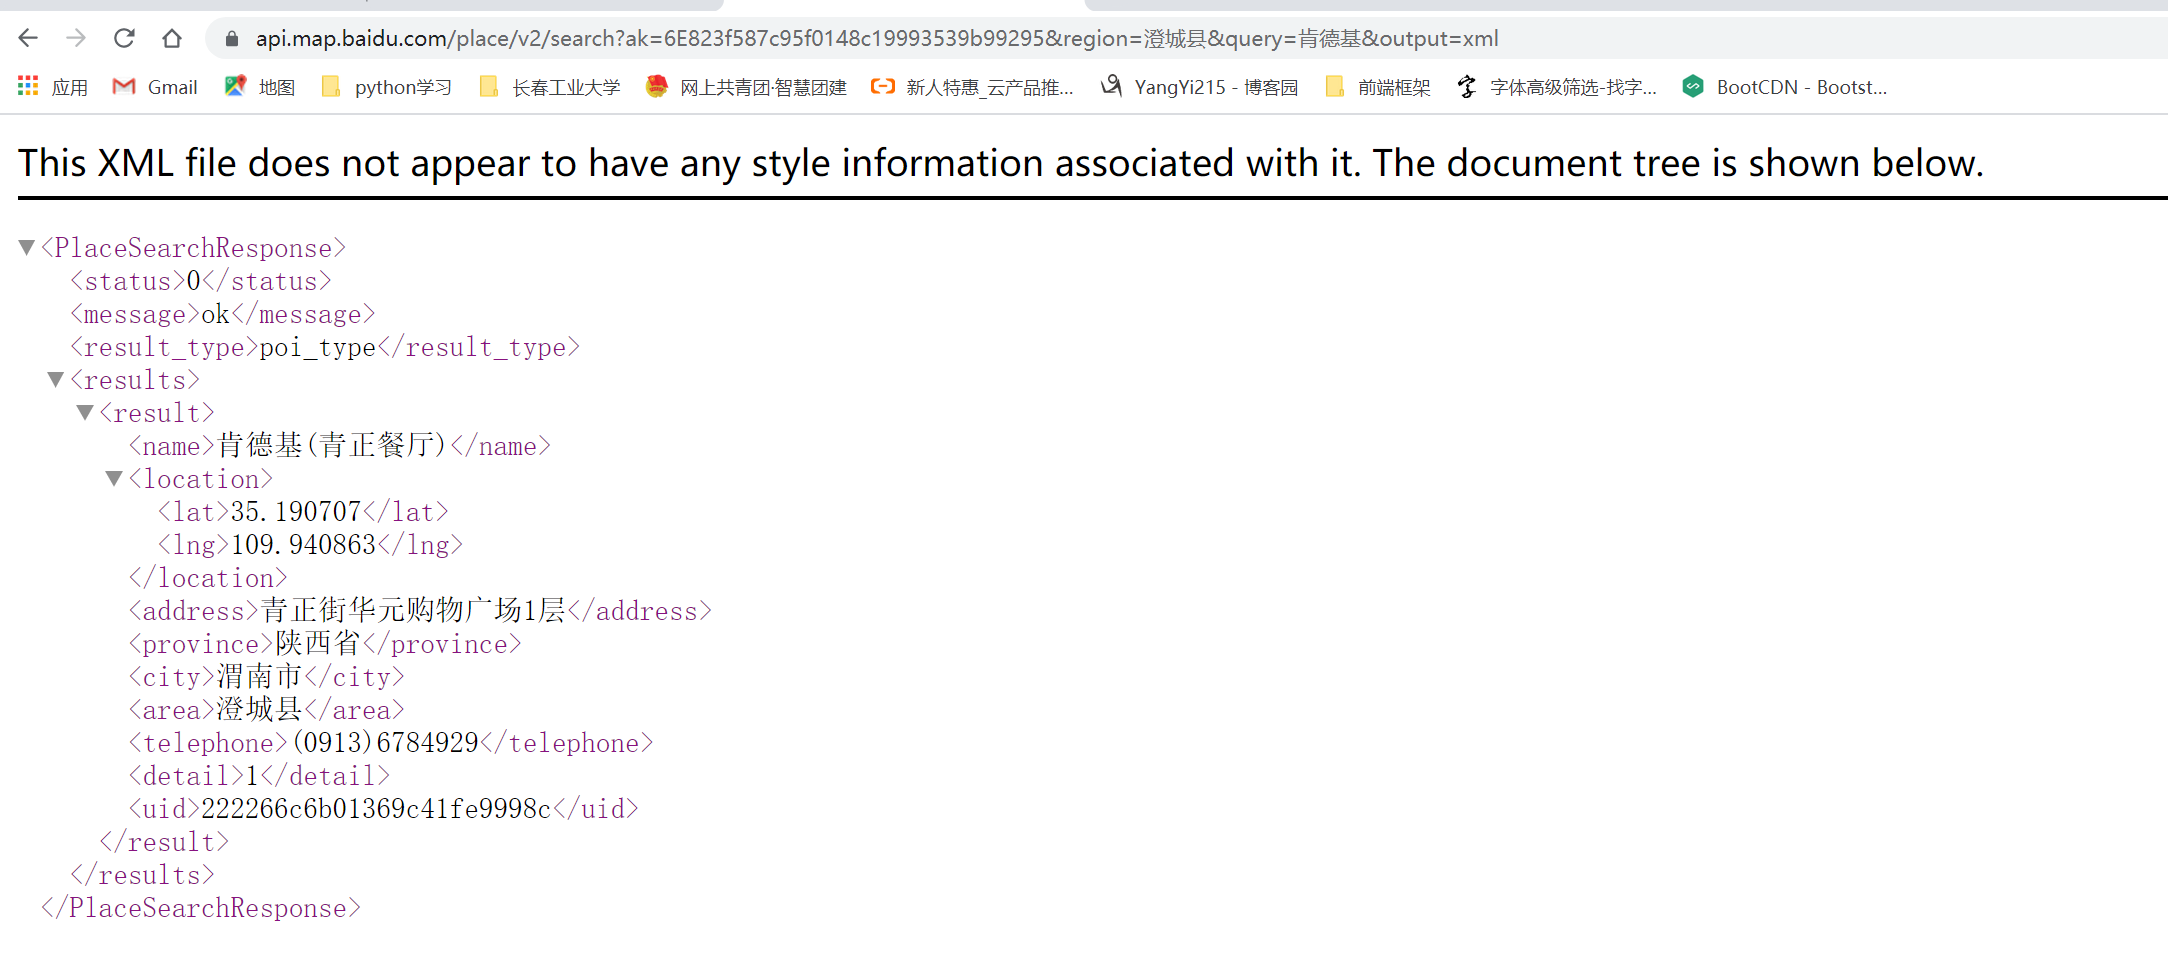Open the YangYi215 博客园 bookmark
The image size is (2168, 956).
tap(1199, 87)
